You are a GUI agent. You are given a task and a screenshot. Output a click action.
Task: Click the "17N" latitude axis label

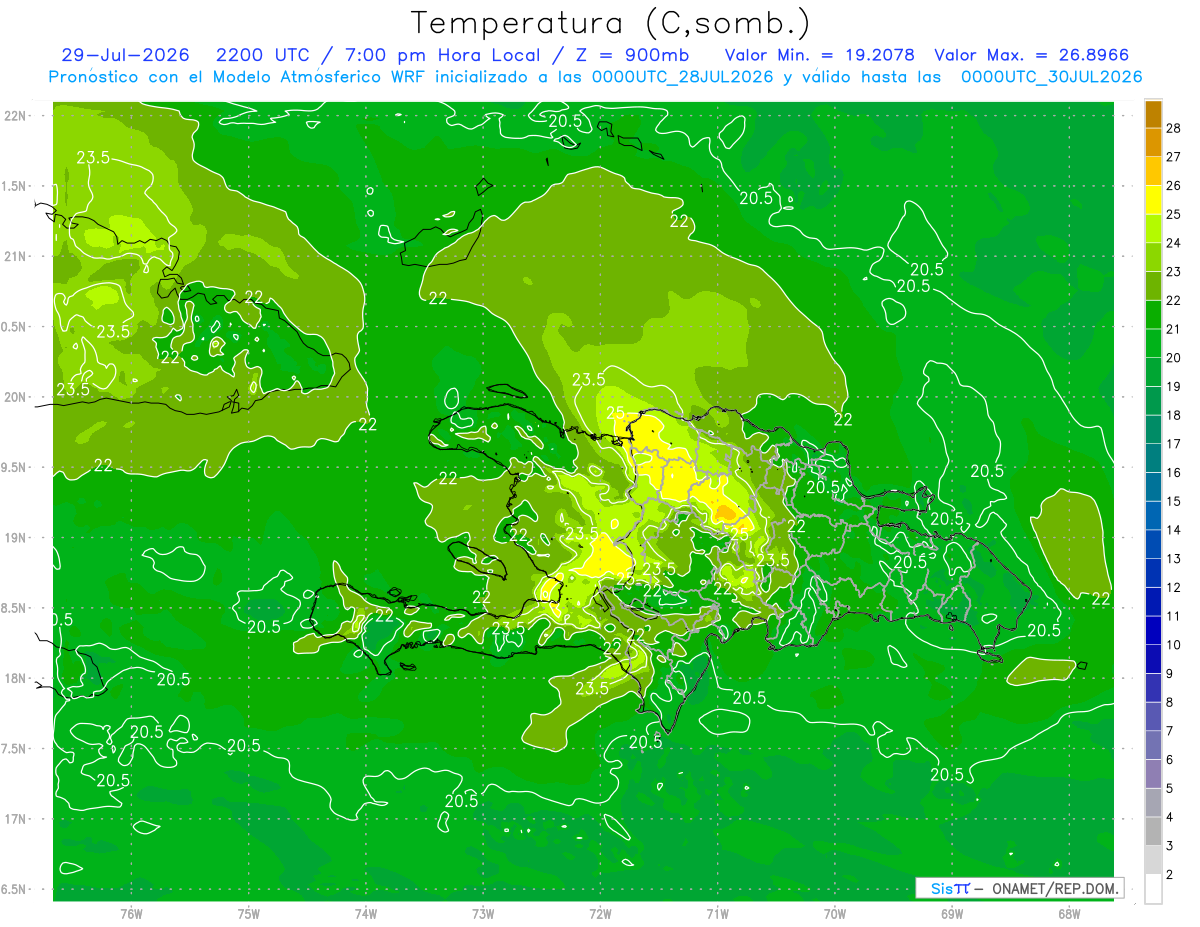pyautogui.click(x=17, y=819)
